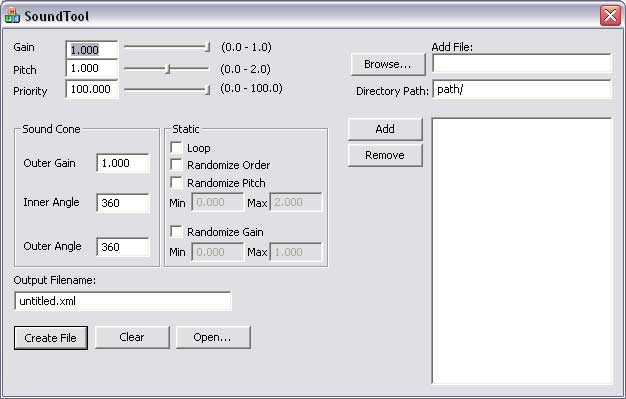
Task: Click the Remove button
Action: pos(385,155)
